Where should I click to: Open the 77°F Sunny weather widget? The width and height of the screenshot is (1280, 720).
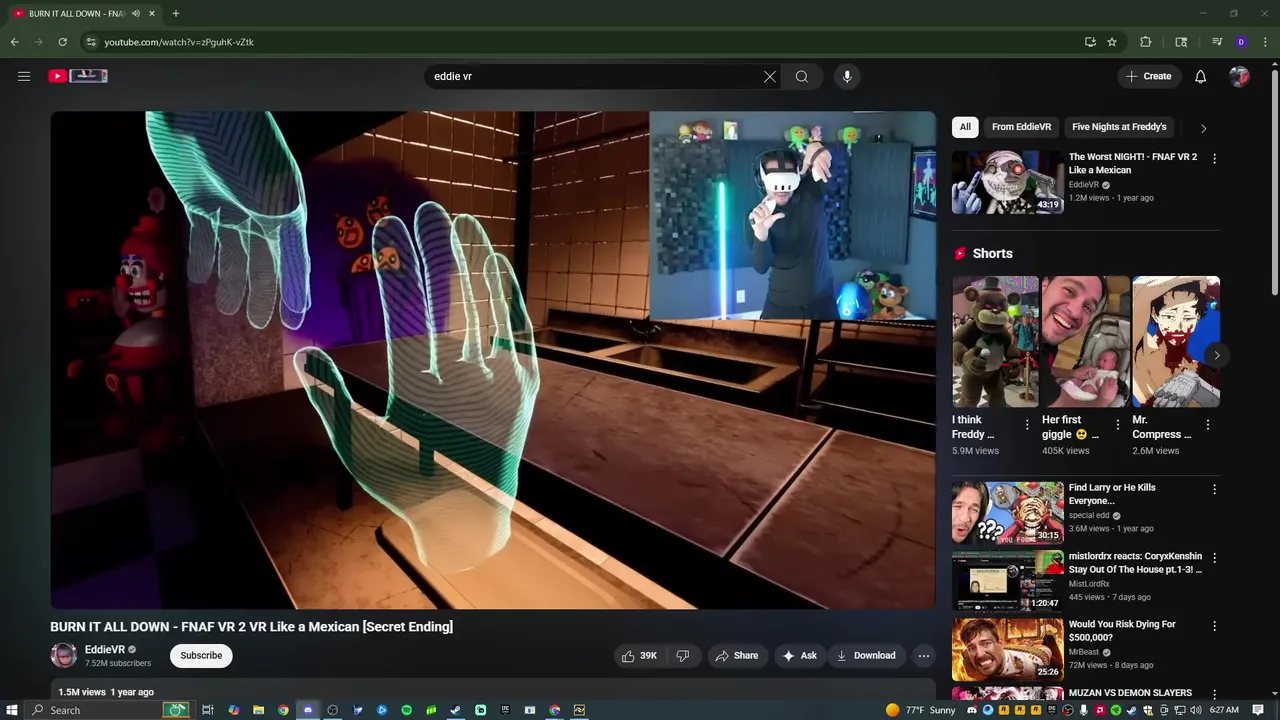pyautogui.click(x=921, y=710)
